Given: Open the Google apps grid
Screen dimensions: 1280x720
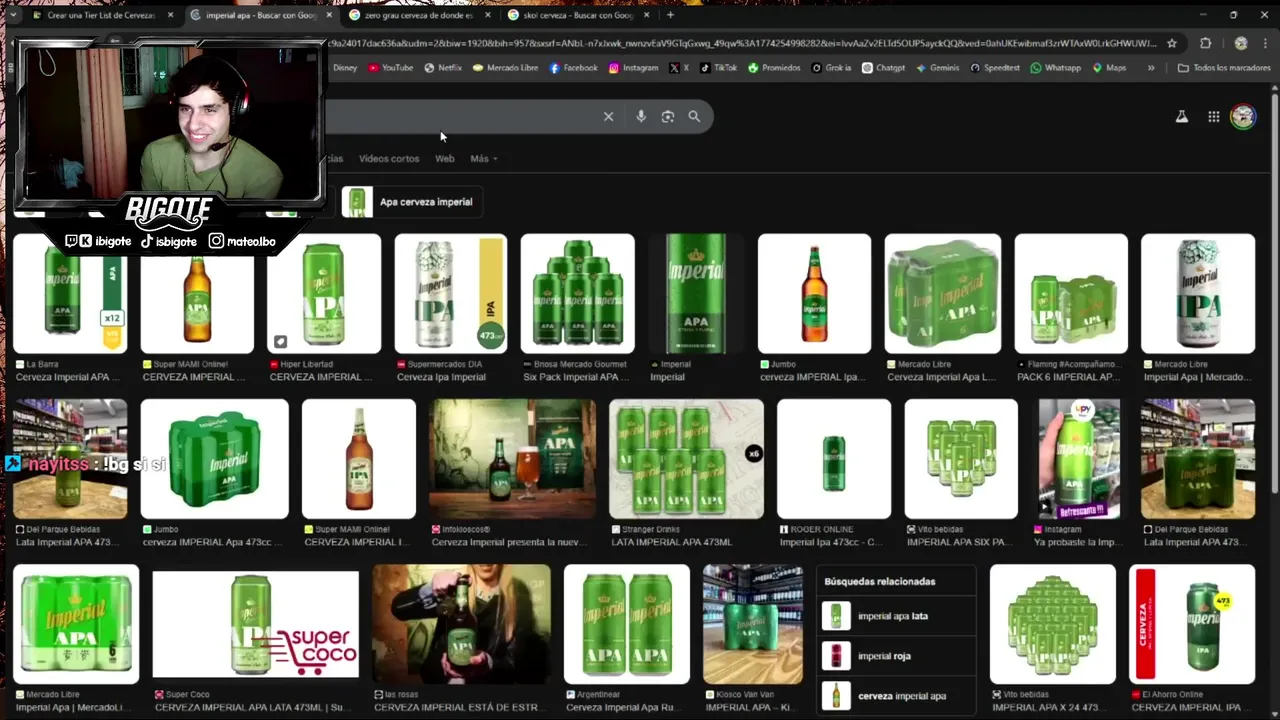Looking at the screenshot, I should [1213, 117].
